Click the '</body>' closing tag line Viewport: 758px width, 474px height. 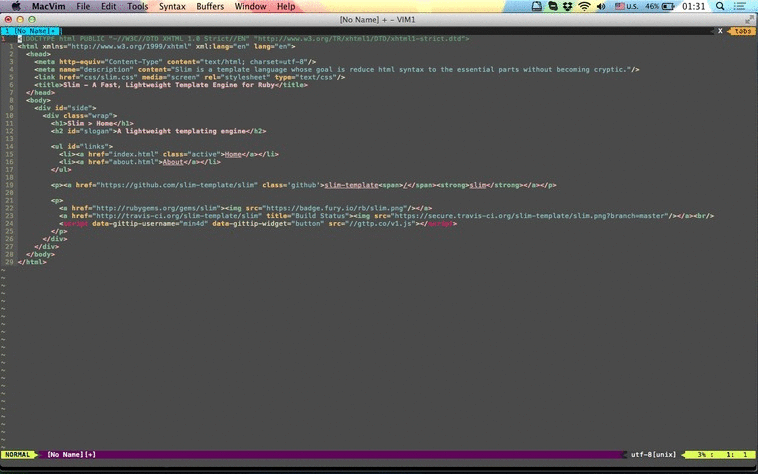pos(40,255)
